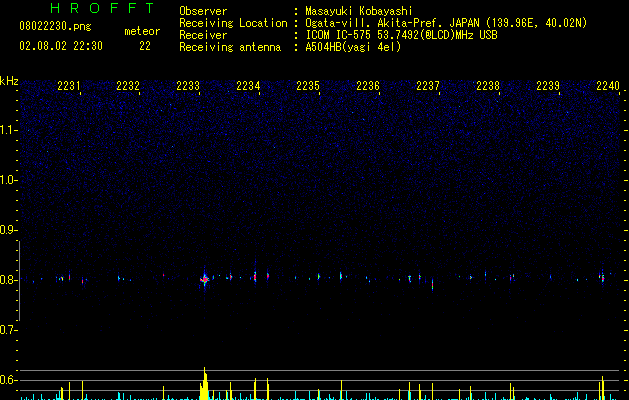
Task: Click the 0.6 kHz axis label
Action: click(x=8, y=380)
